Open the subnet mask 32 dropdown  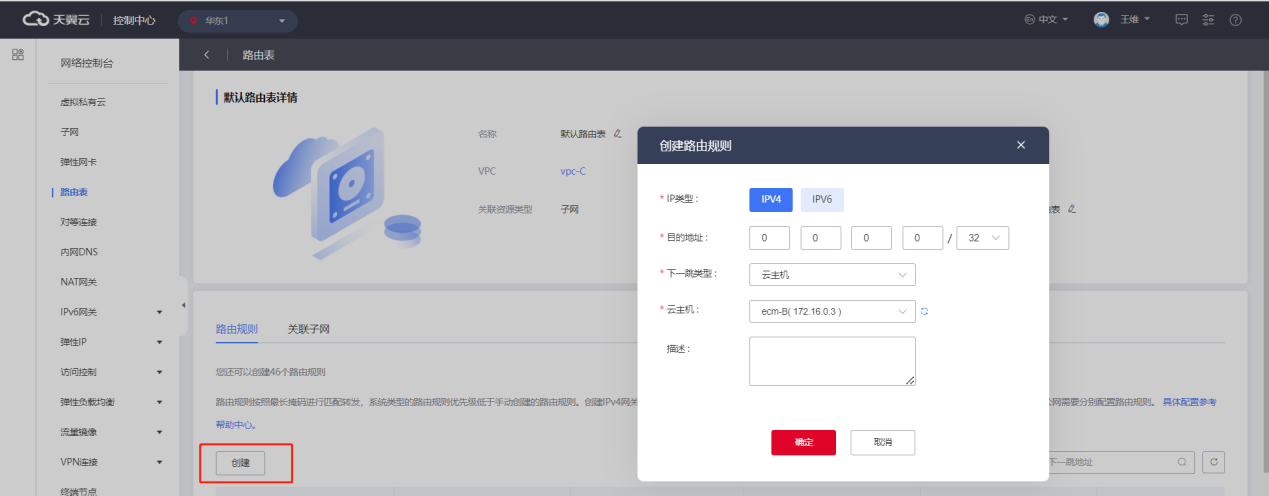[x=982, y=238]
